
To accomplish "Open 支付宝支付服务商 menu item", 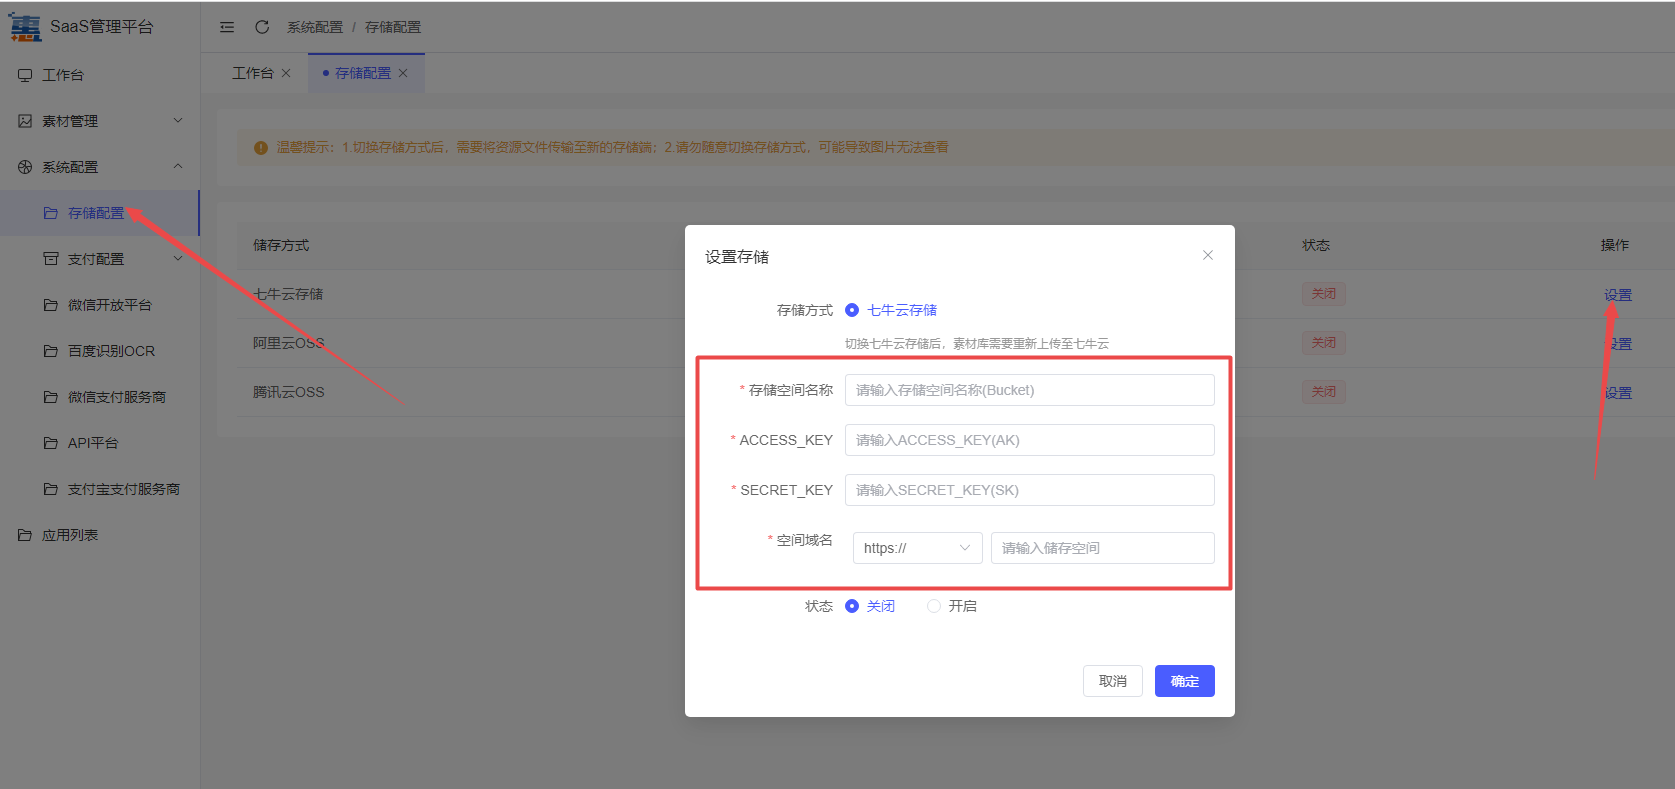I will pyautogui.click(x=100, y=489).
